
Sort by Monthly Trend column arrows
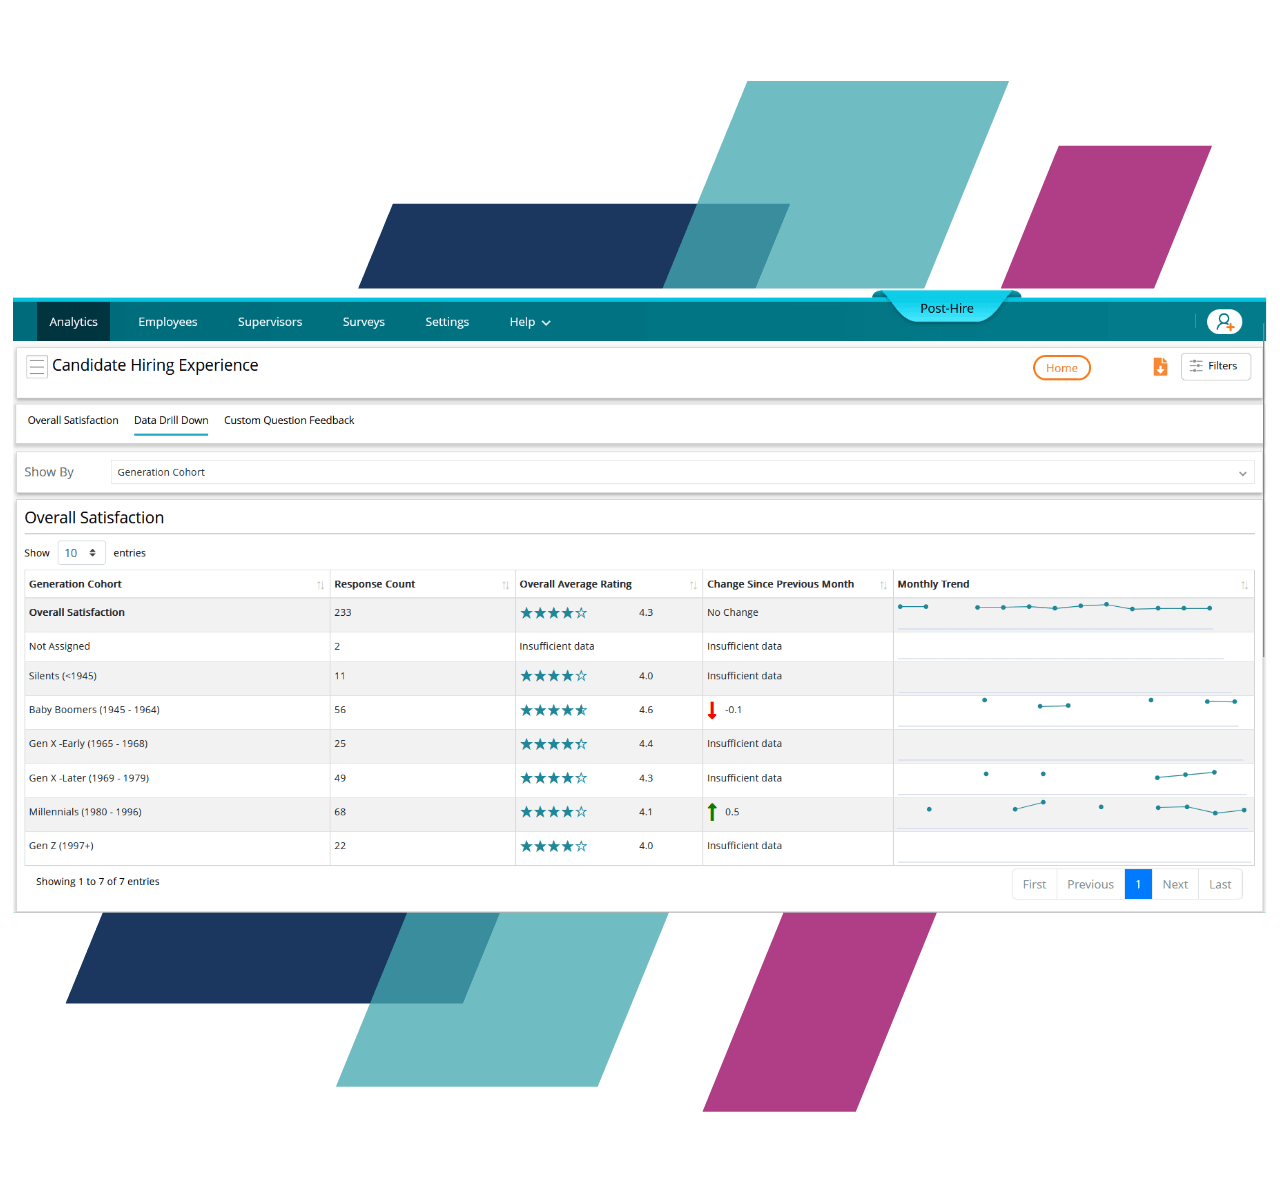click(x=1244, y=585)
